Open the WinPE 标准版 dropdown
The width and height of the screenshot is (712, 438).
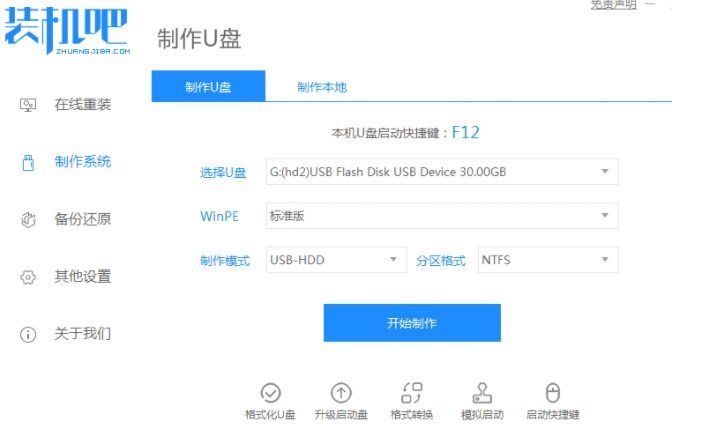tap(442, 216)
